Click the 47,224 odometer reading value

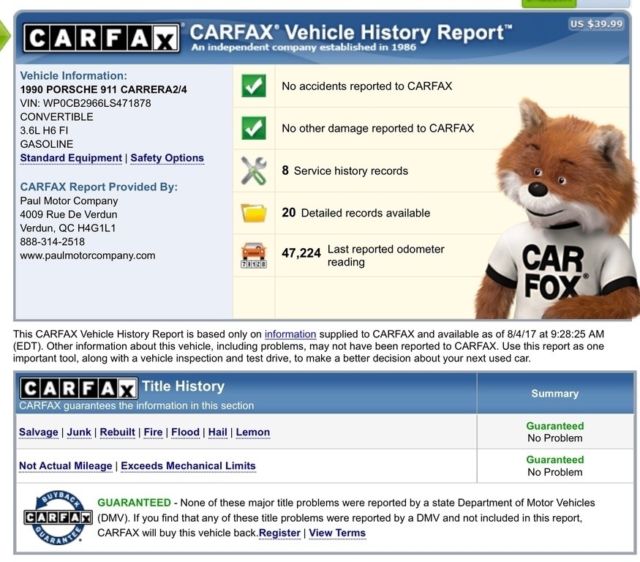(x=301, y=253)
